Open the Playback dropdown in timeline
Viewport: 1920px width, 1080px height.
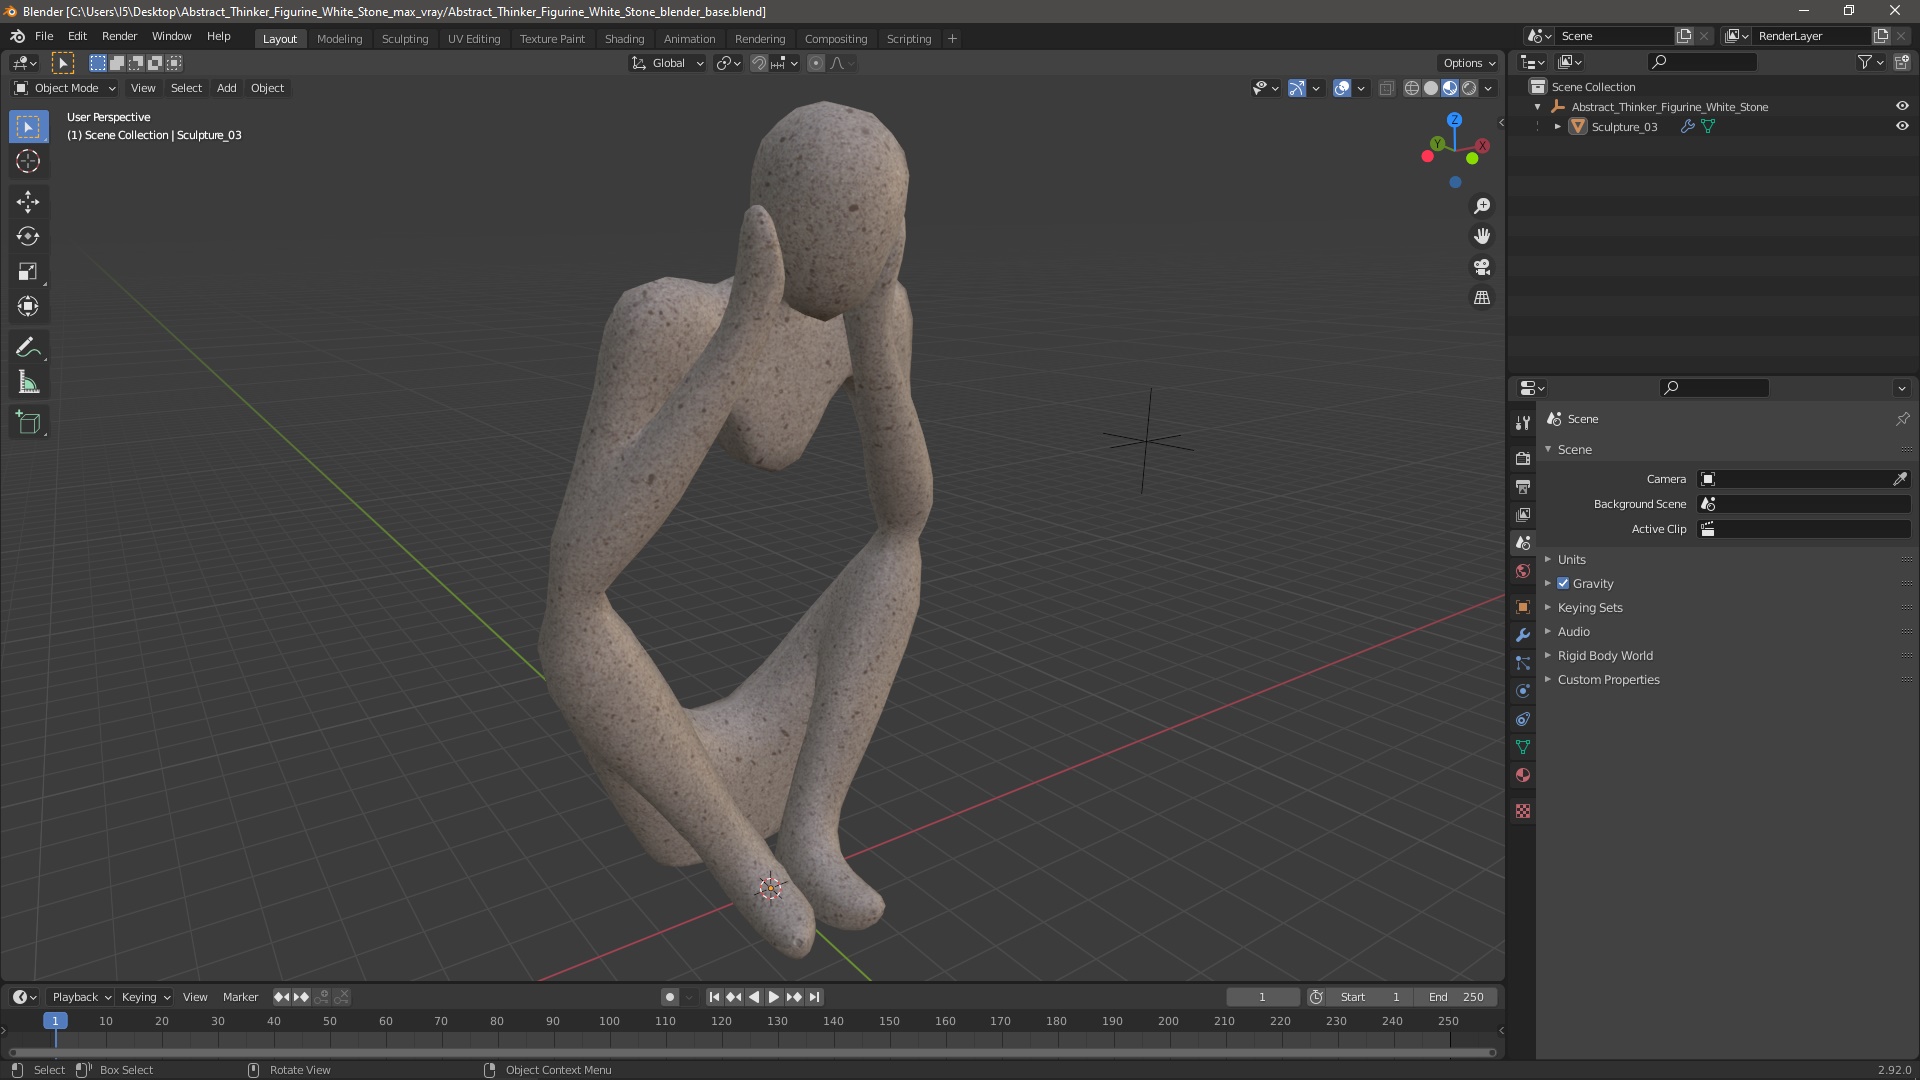81,997
